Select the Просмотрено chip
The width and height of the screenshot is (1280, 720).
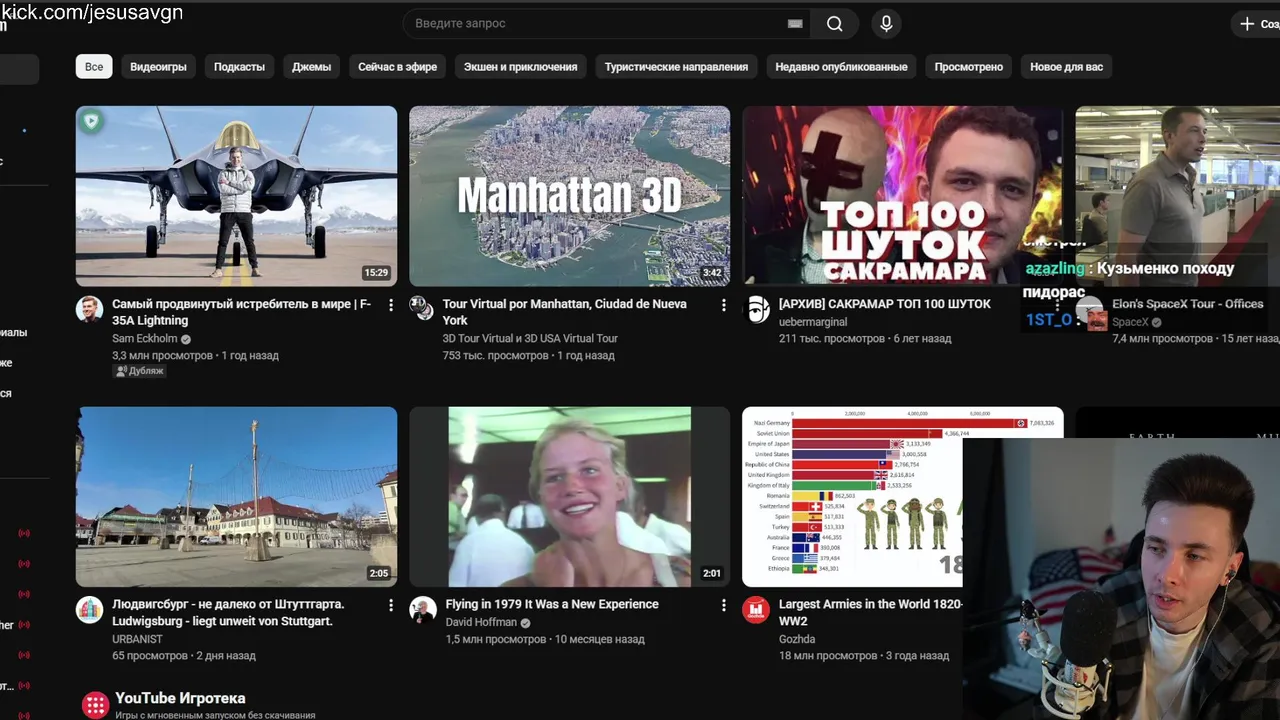coord(968,67)
